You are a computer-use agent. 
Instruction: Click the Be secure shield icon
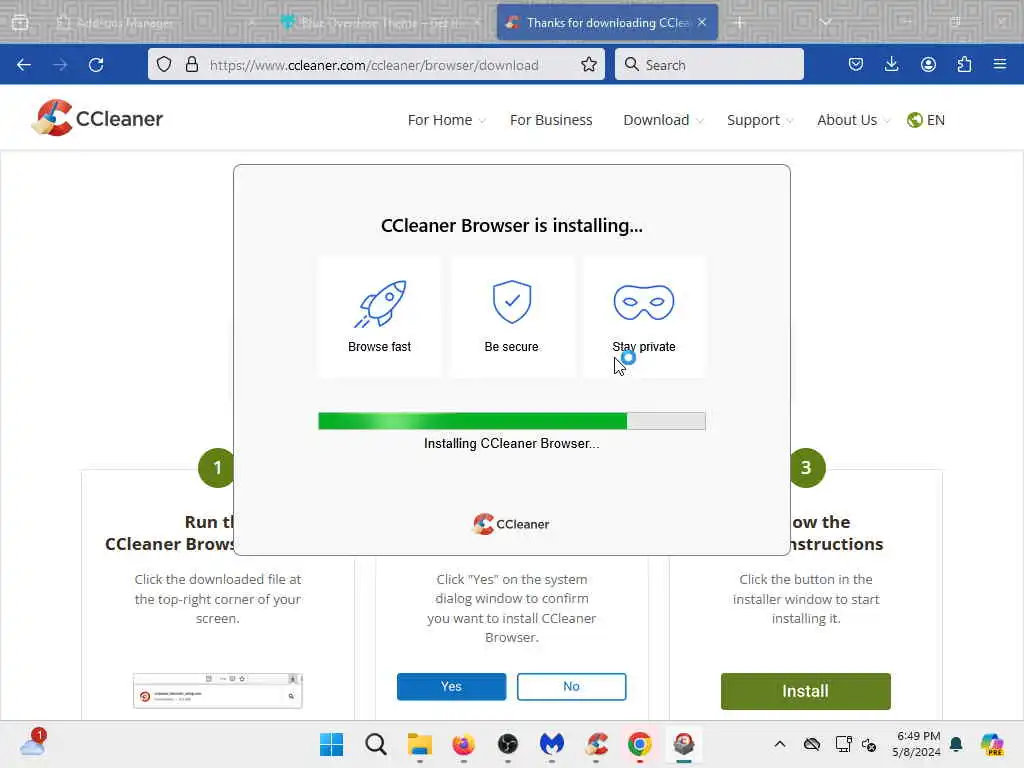tap(512, 302)
